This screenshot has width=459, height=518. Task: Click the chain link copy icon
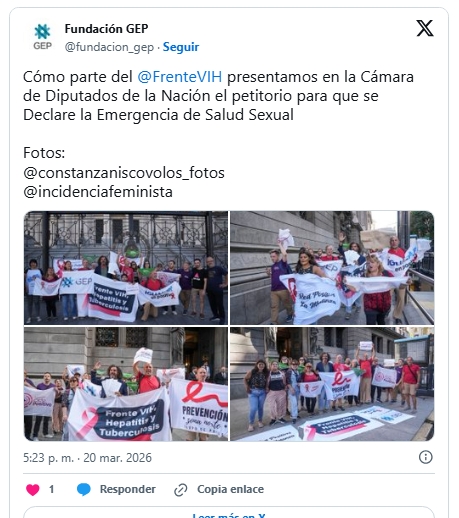(x=181, y=489)
